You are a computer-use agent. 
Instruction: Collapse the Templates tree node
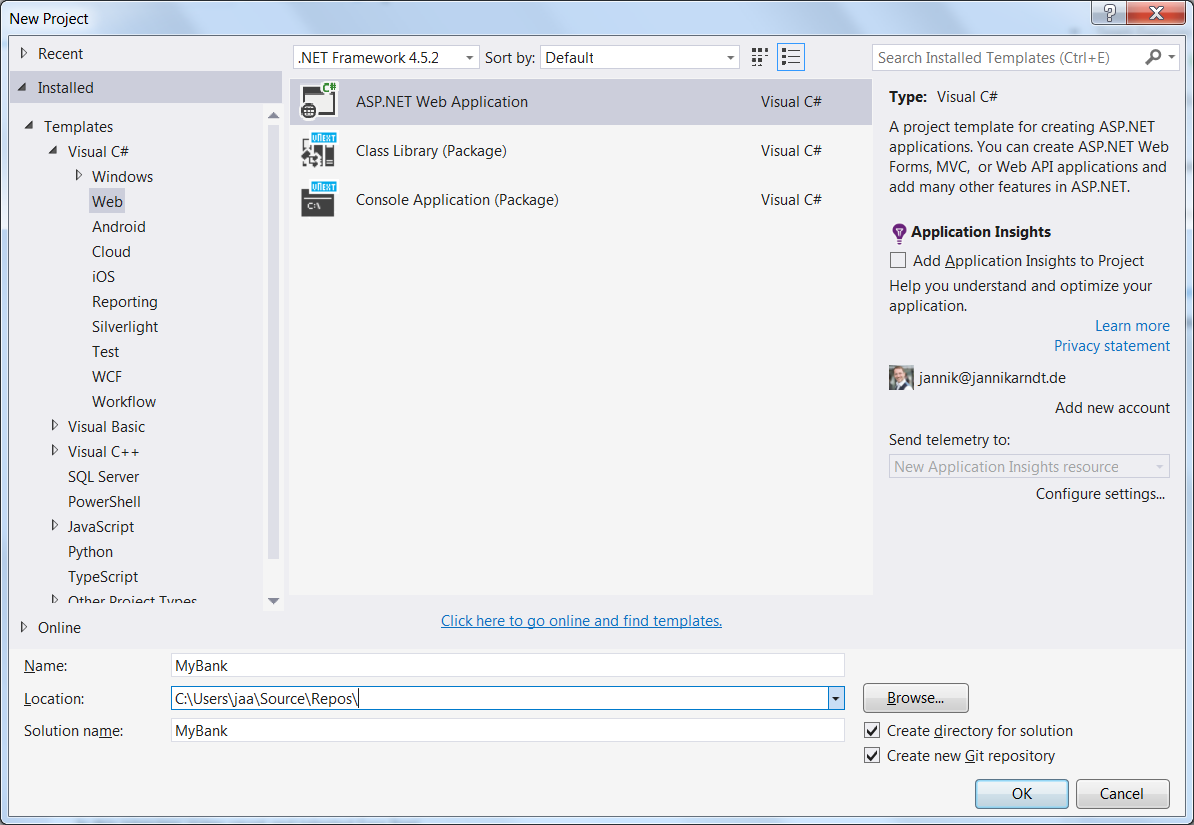coord(29,126)
